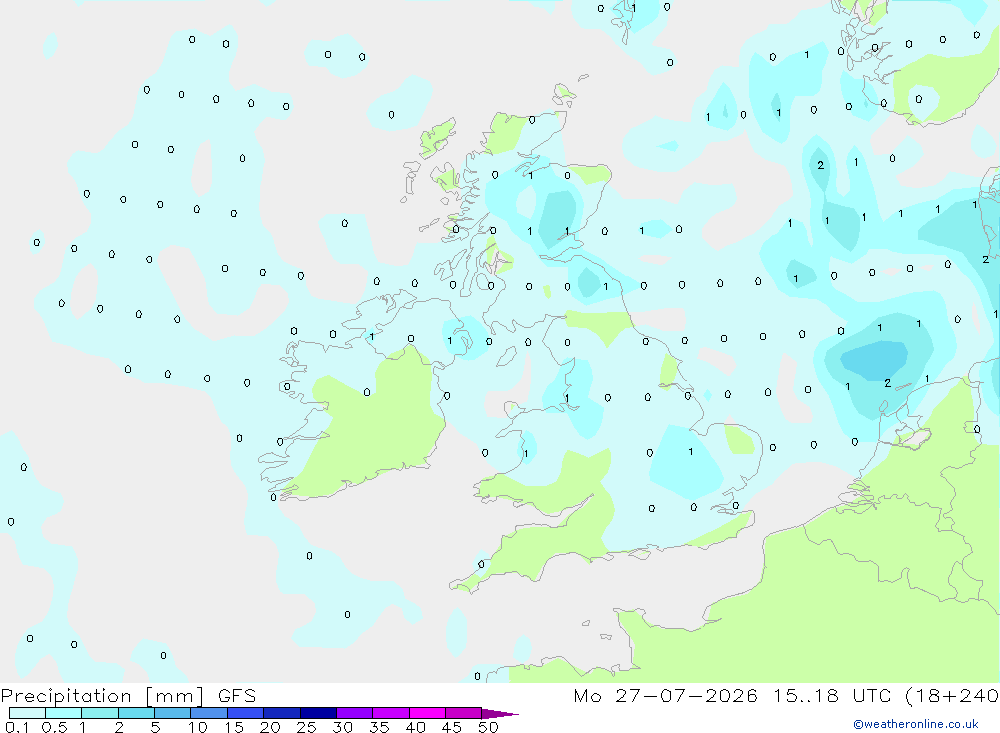The height and width of the screenshot is (733, 1000).
Task: Open the weatheronline.co.uk copyright link
Action: 916,724
